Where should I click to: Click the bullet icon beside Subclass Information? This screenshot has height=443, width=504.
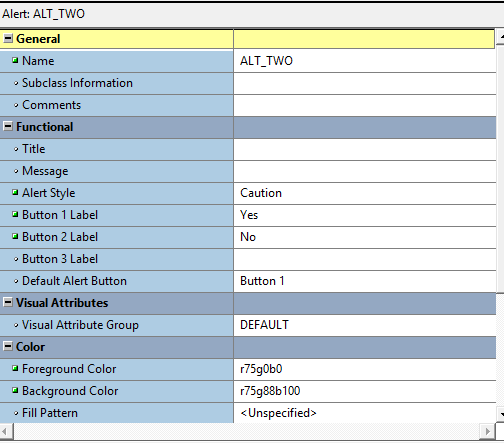(x=16, y=83)
